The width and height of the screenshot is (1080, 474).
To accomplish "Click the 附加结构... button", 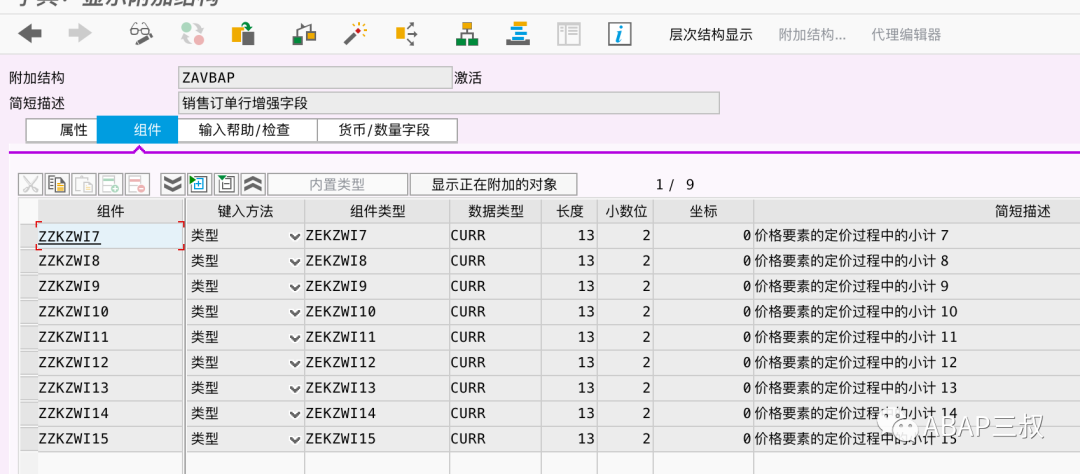I will pyautogui.click(x=812, y=34).
